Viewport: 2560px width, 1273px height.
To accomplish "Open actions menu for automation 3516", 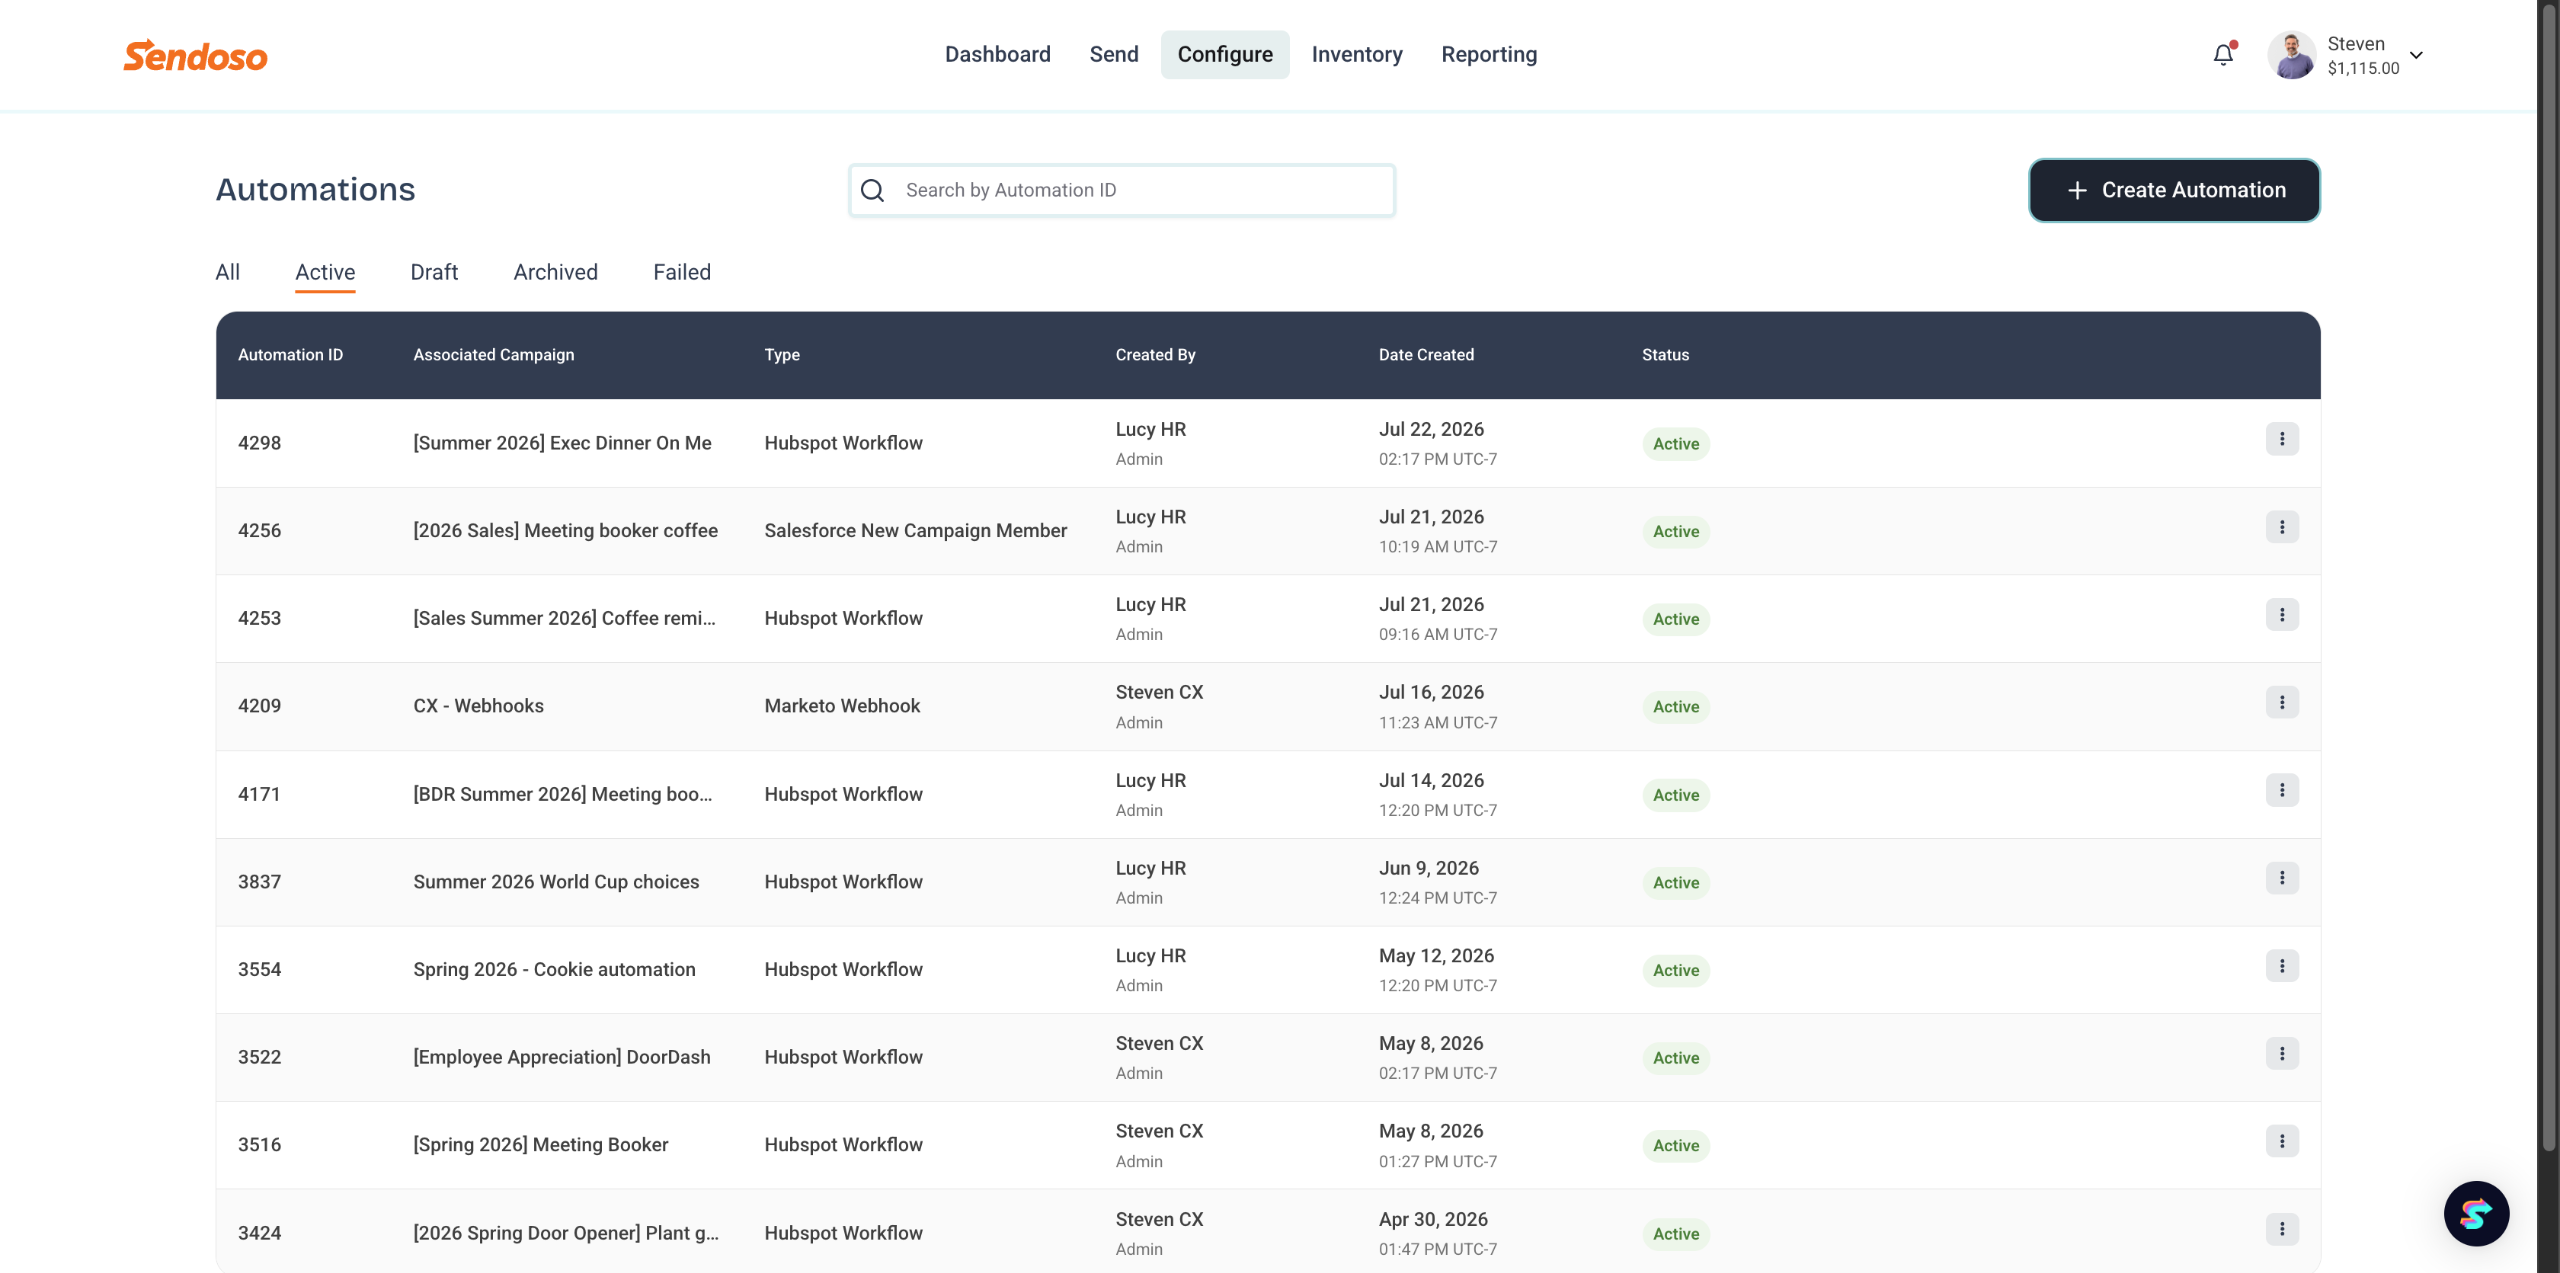I will tap(2282, 1141).
